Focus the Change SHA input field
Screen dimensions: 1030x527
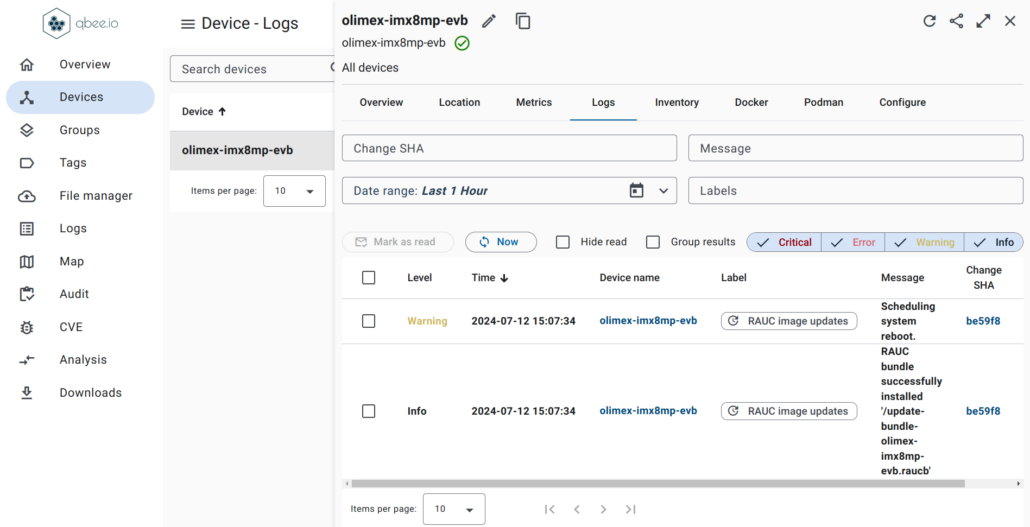coord(509,149)
